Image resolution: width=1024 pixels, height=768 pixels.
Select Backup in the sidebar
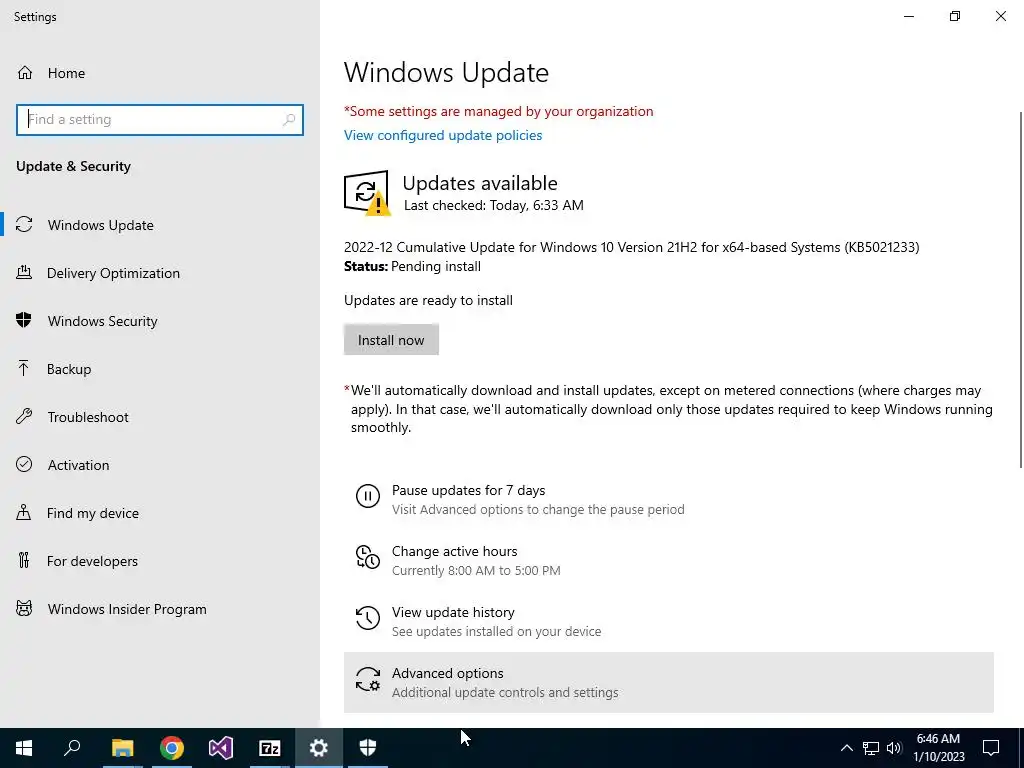point(160,369)
